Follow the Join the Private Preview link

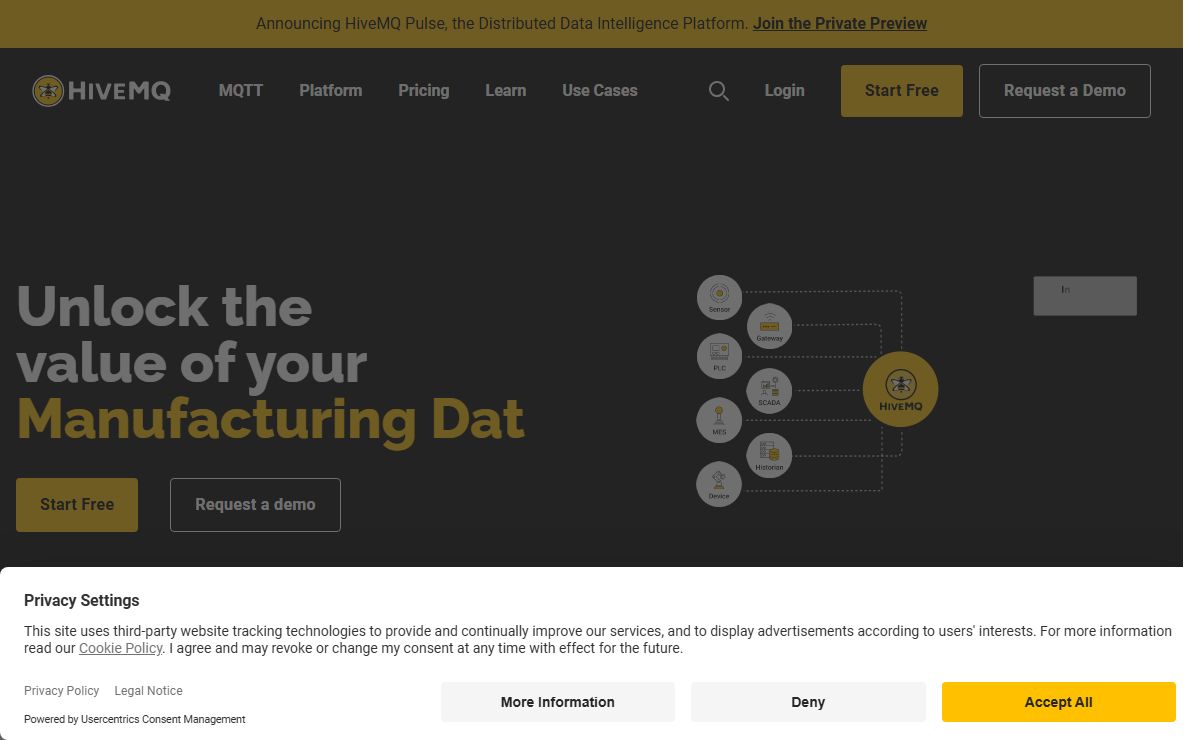coord(840,23)
